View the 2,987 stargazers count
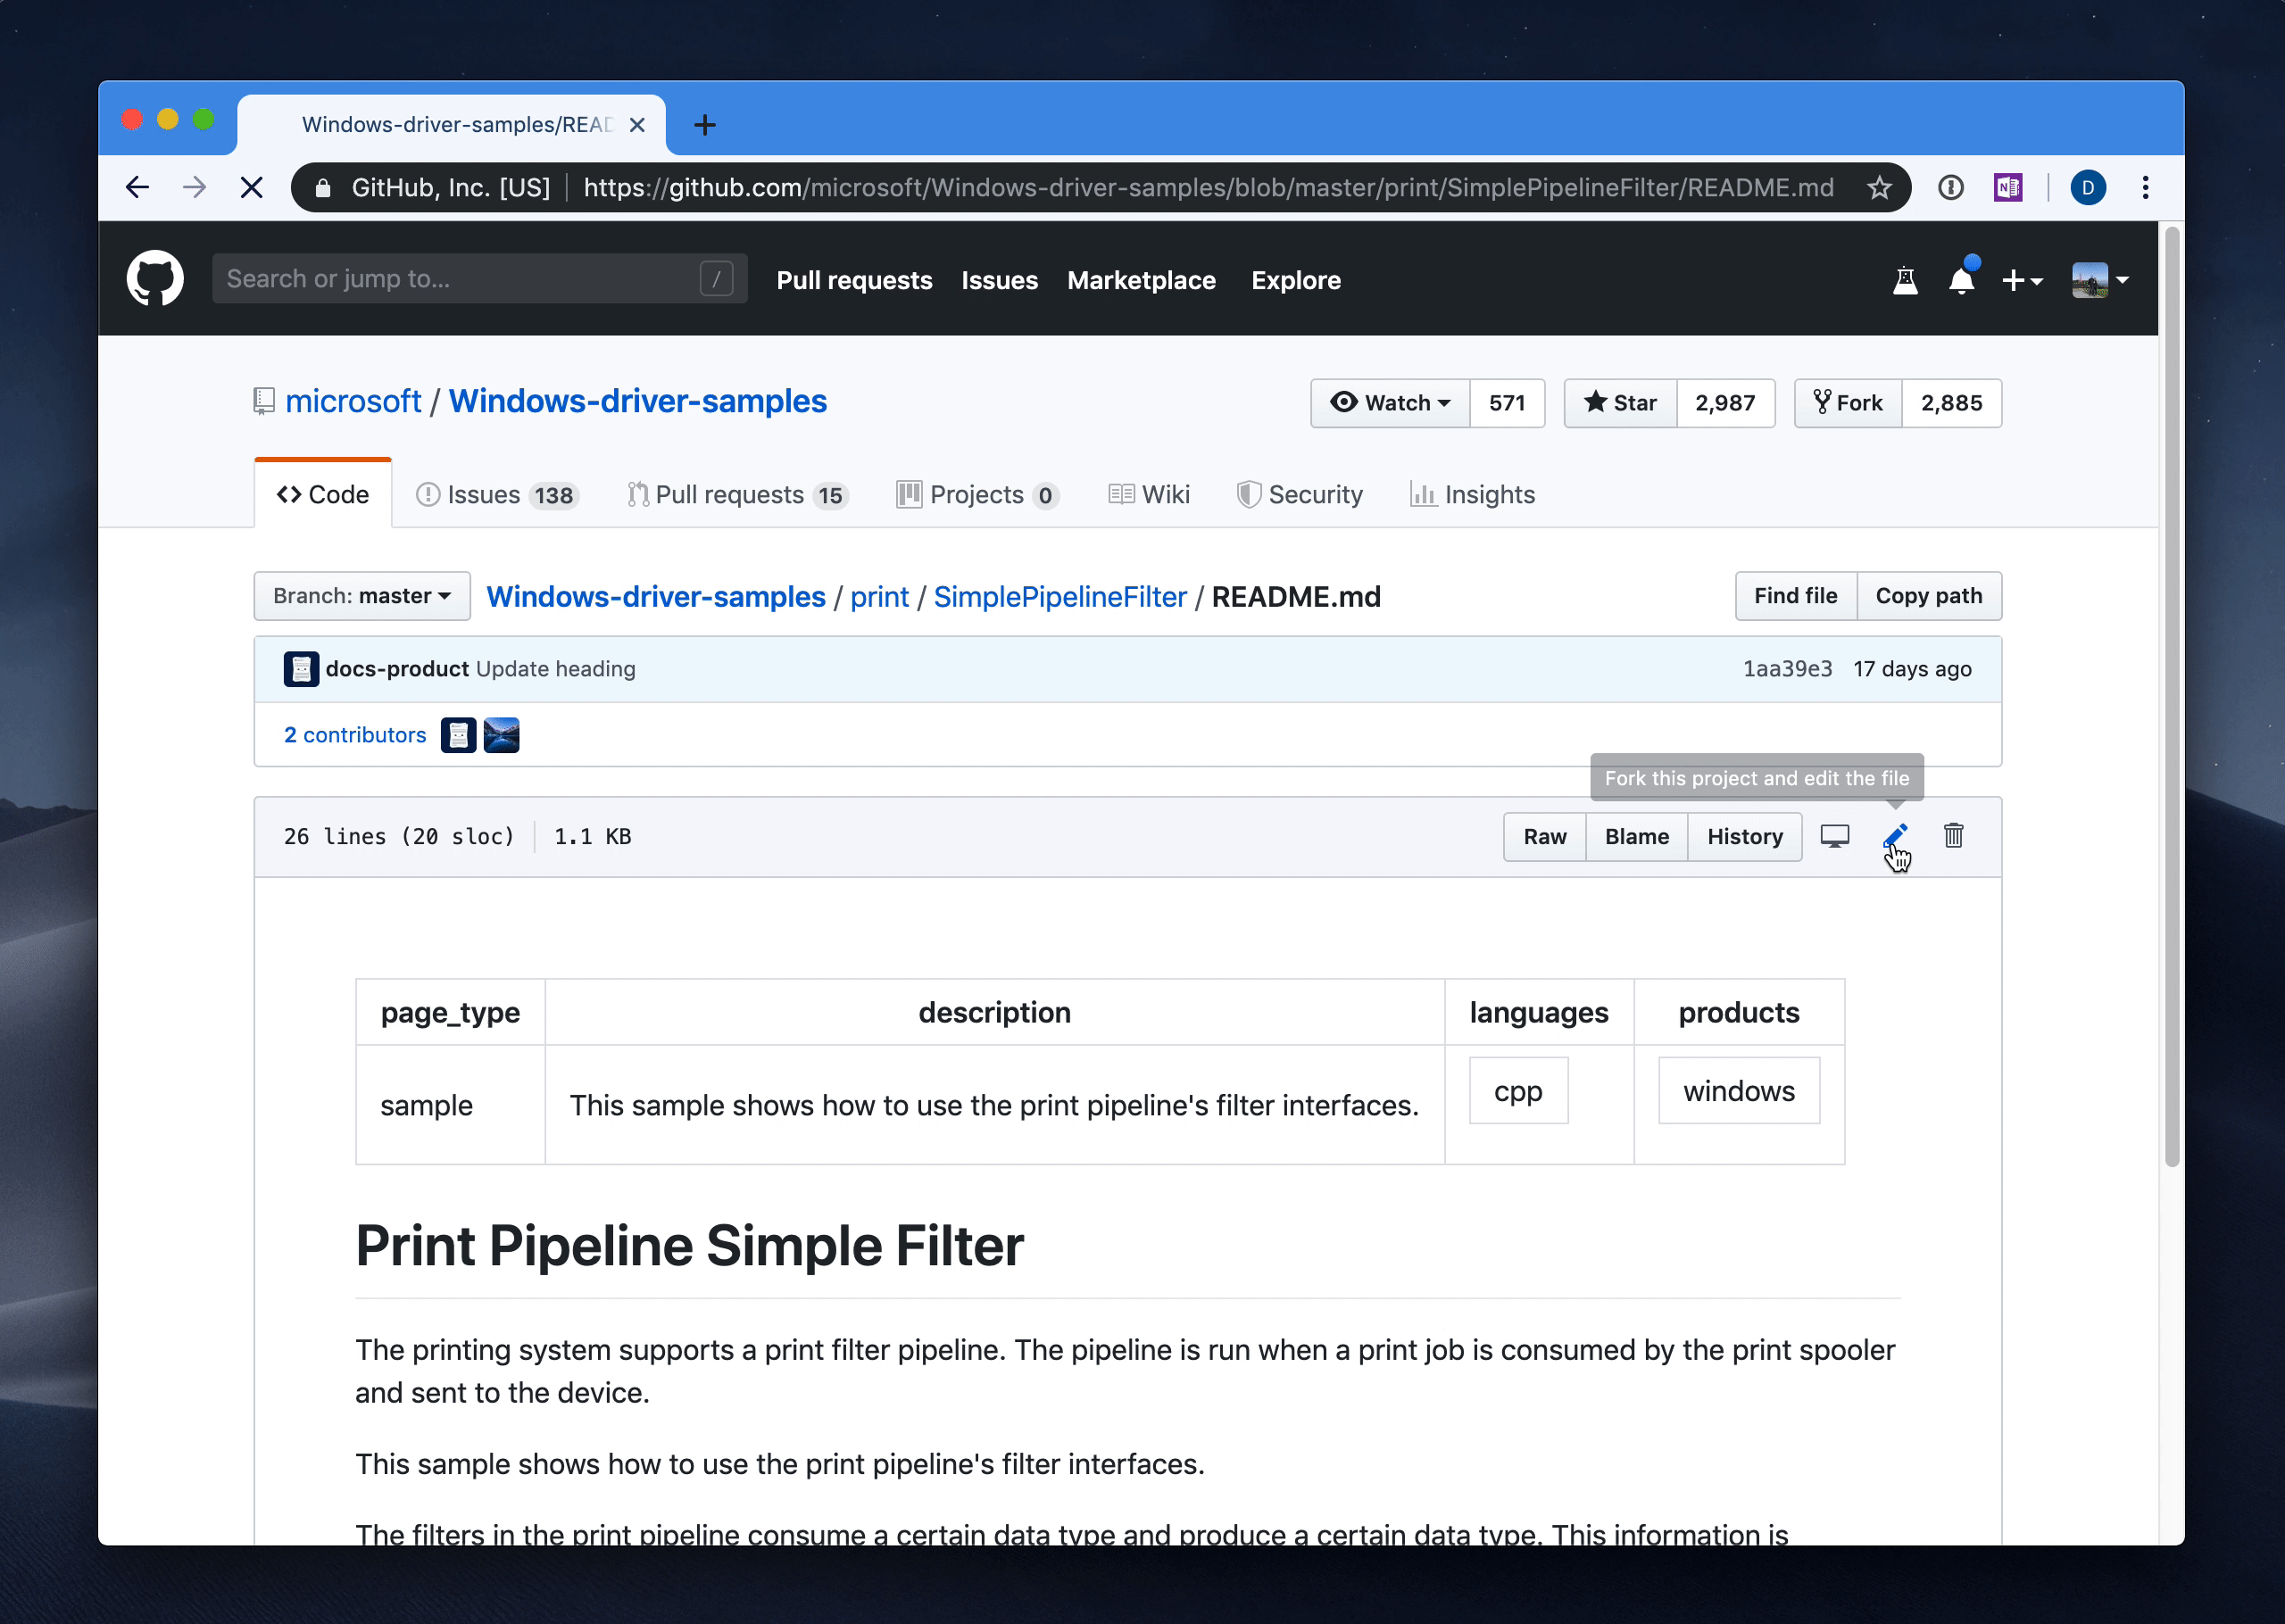This screenshot has width=2285, height=1624. (x=1725, y=403)
